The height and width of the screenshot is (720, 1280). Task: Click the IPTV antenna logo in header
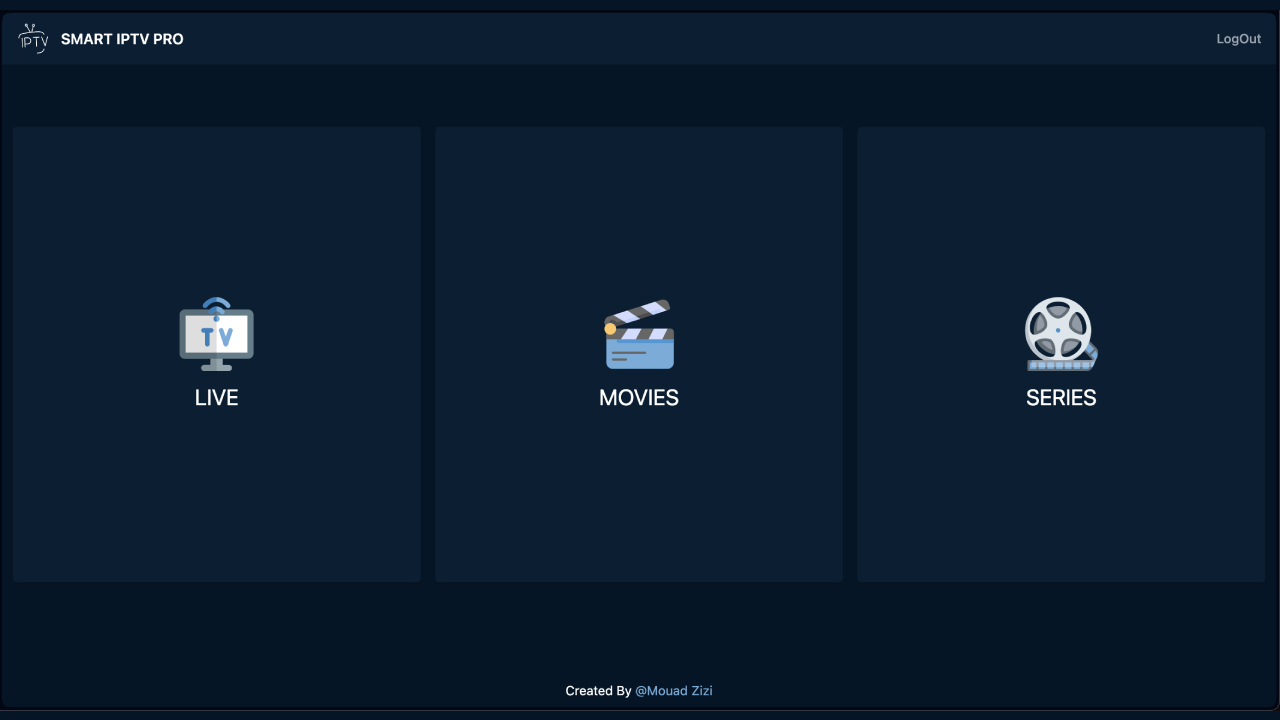click(33, 39)
